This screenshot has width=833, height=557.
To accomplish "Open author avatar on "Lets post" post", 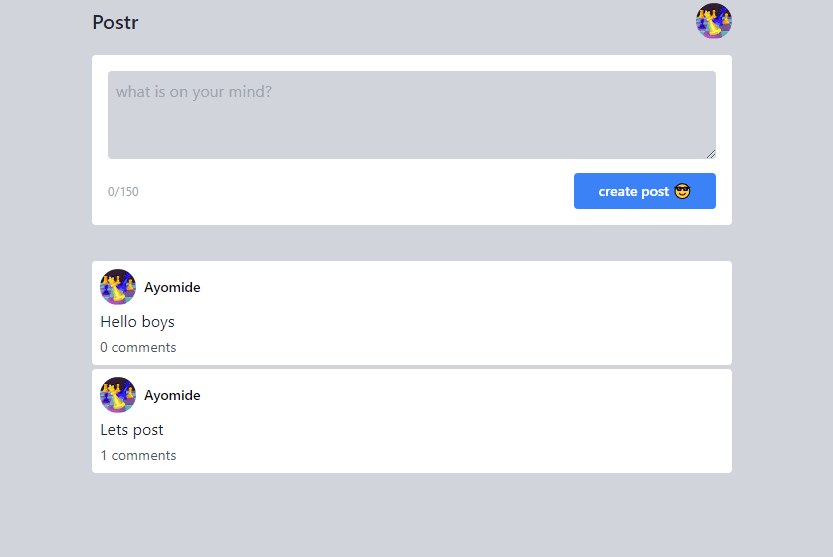I will [118, 395].
